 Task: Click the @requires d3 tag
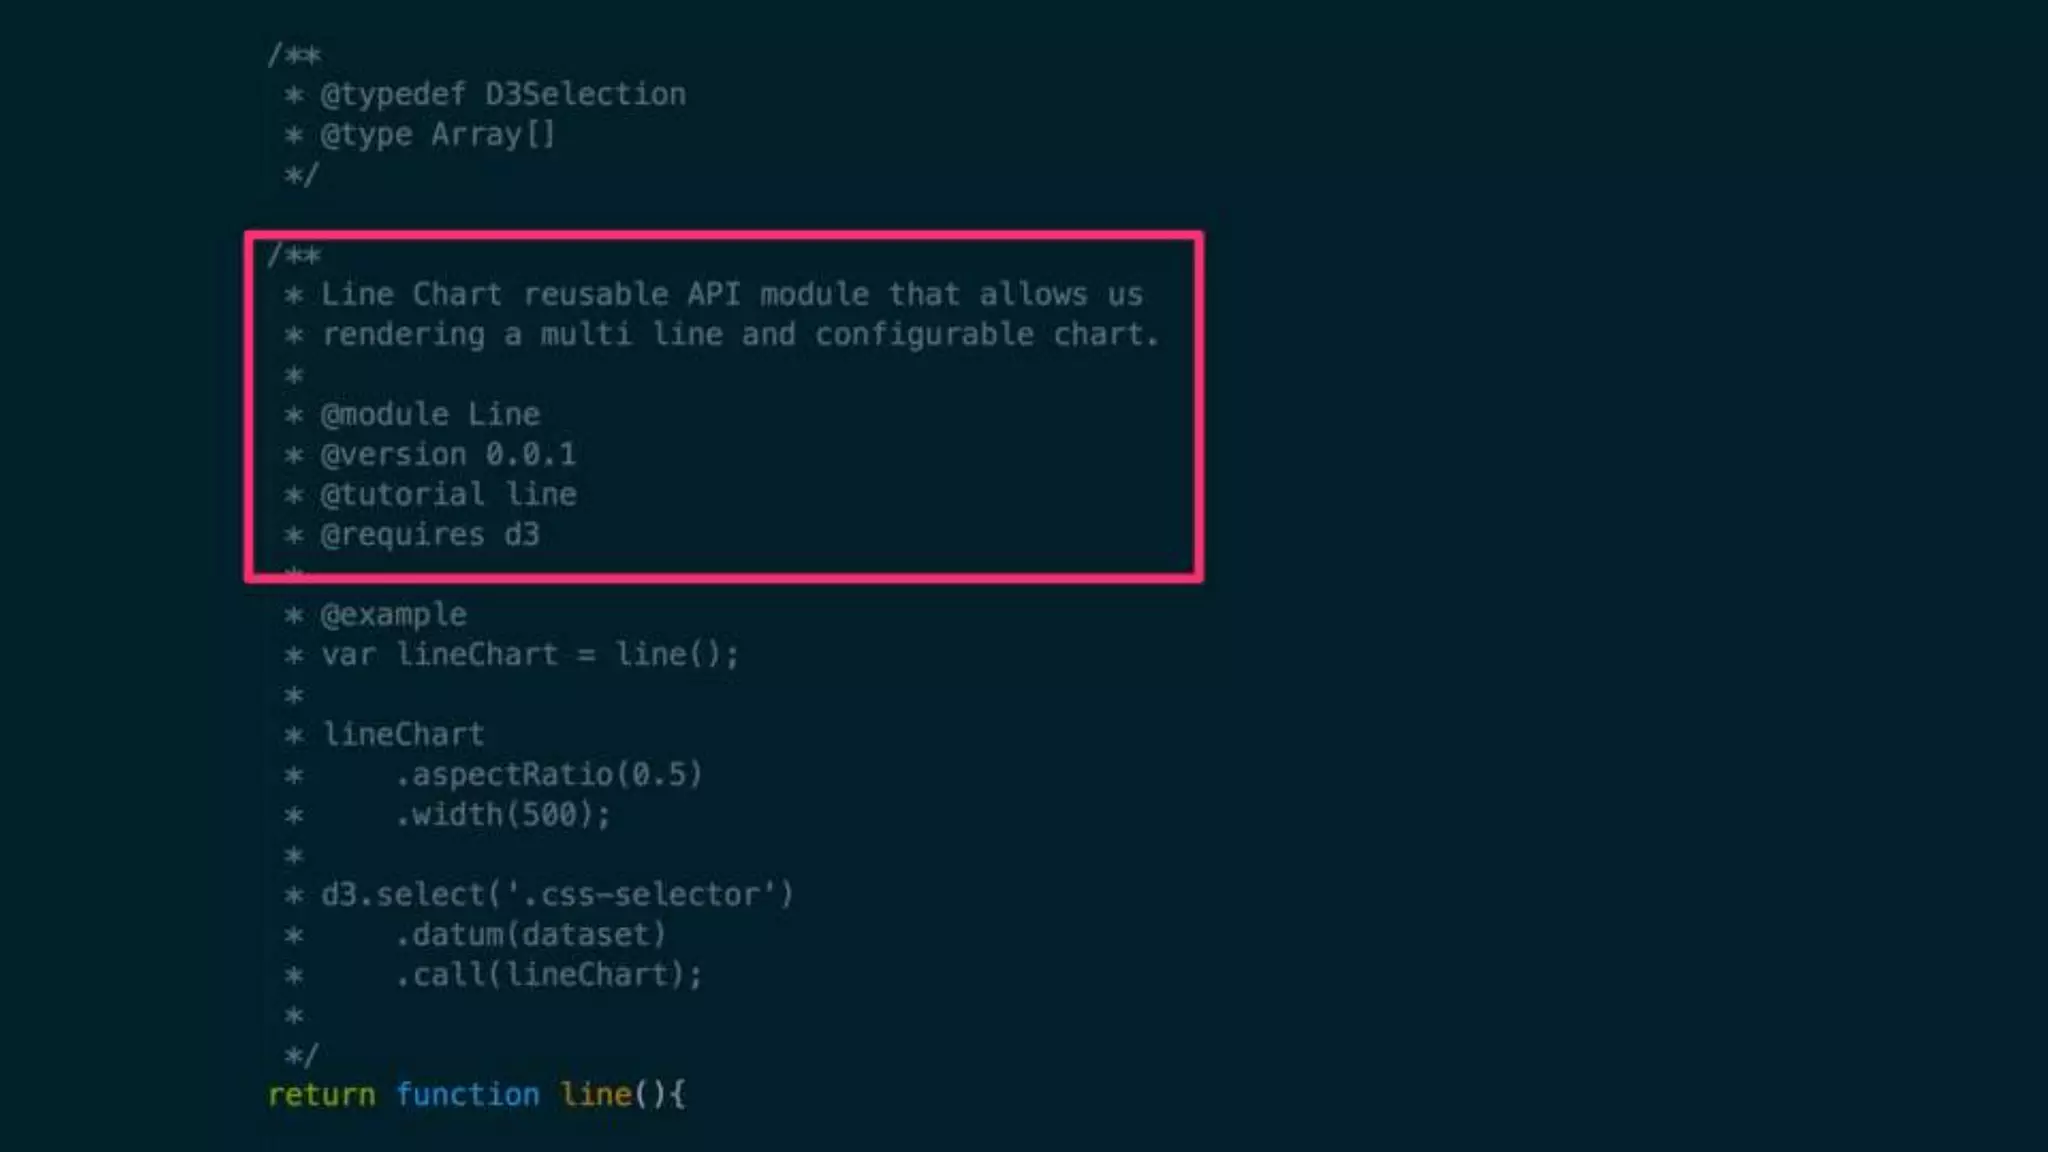click(x=430, y=534)
